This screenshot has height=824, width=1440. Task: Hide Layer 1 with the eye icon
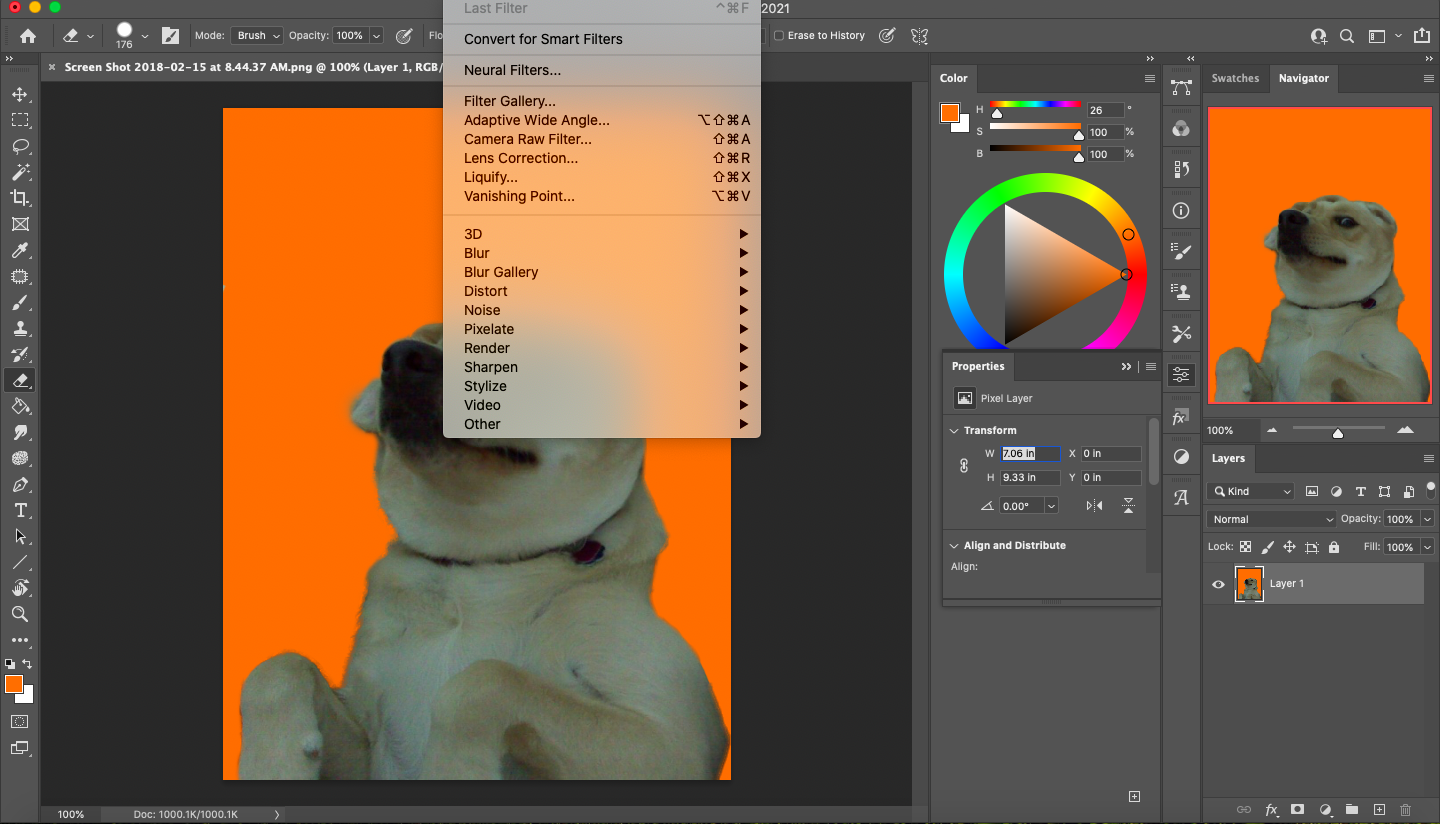point(1218,584)
